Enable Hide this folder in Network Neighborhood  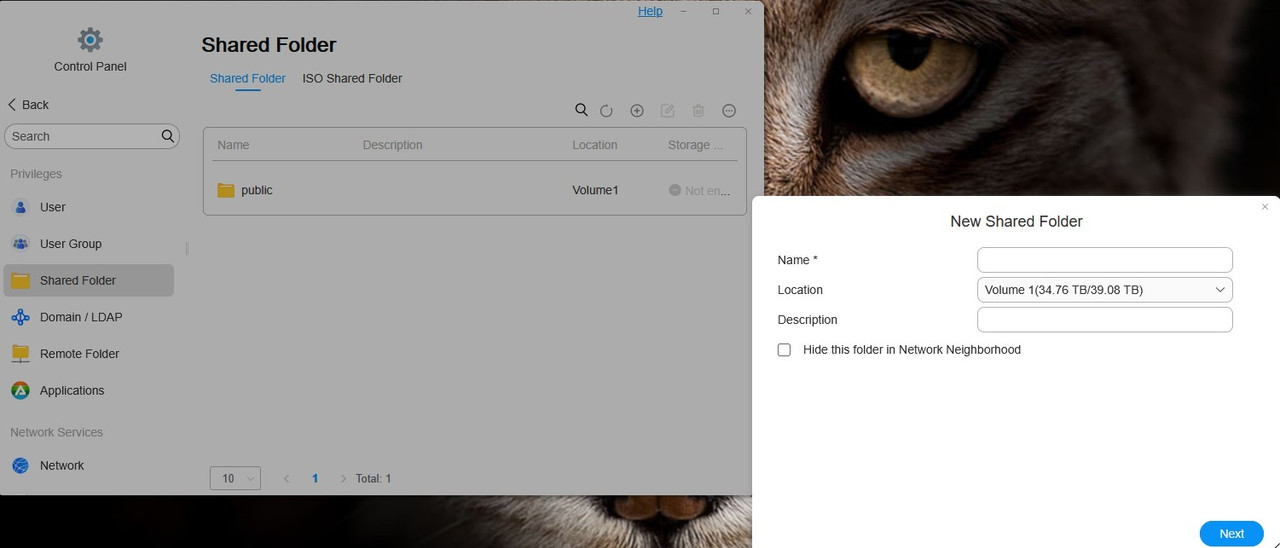(784, 350)
